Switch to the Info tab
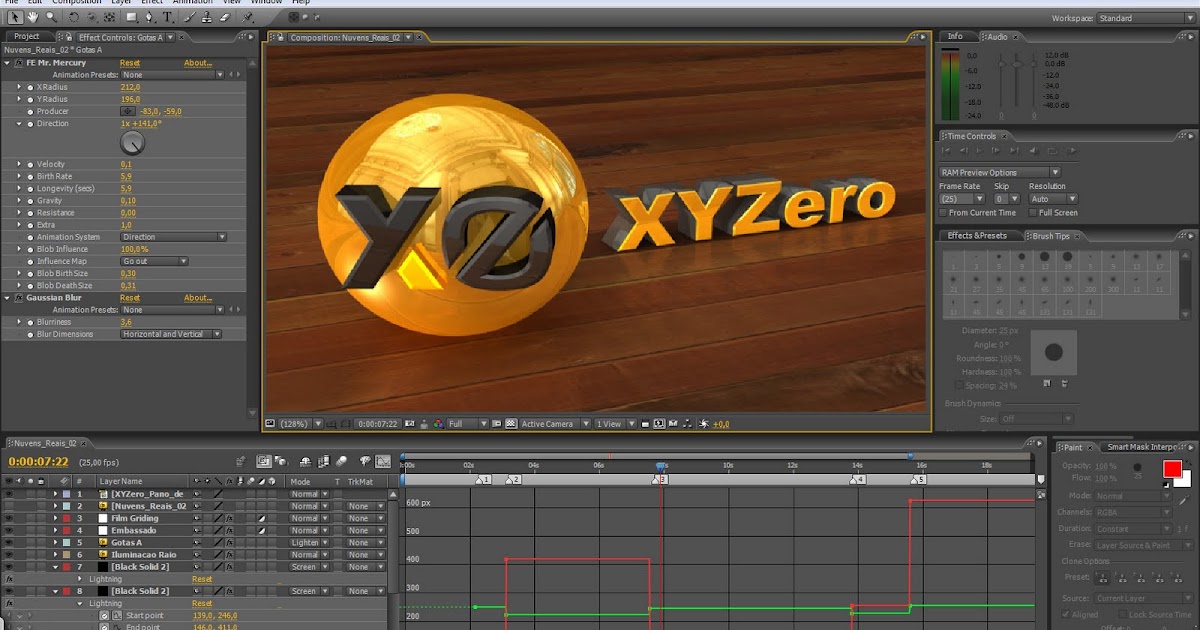 [955, 36]
